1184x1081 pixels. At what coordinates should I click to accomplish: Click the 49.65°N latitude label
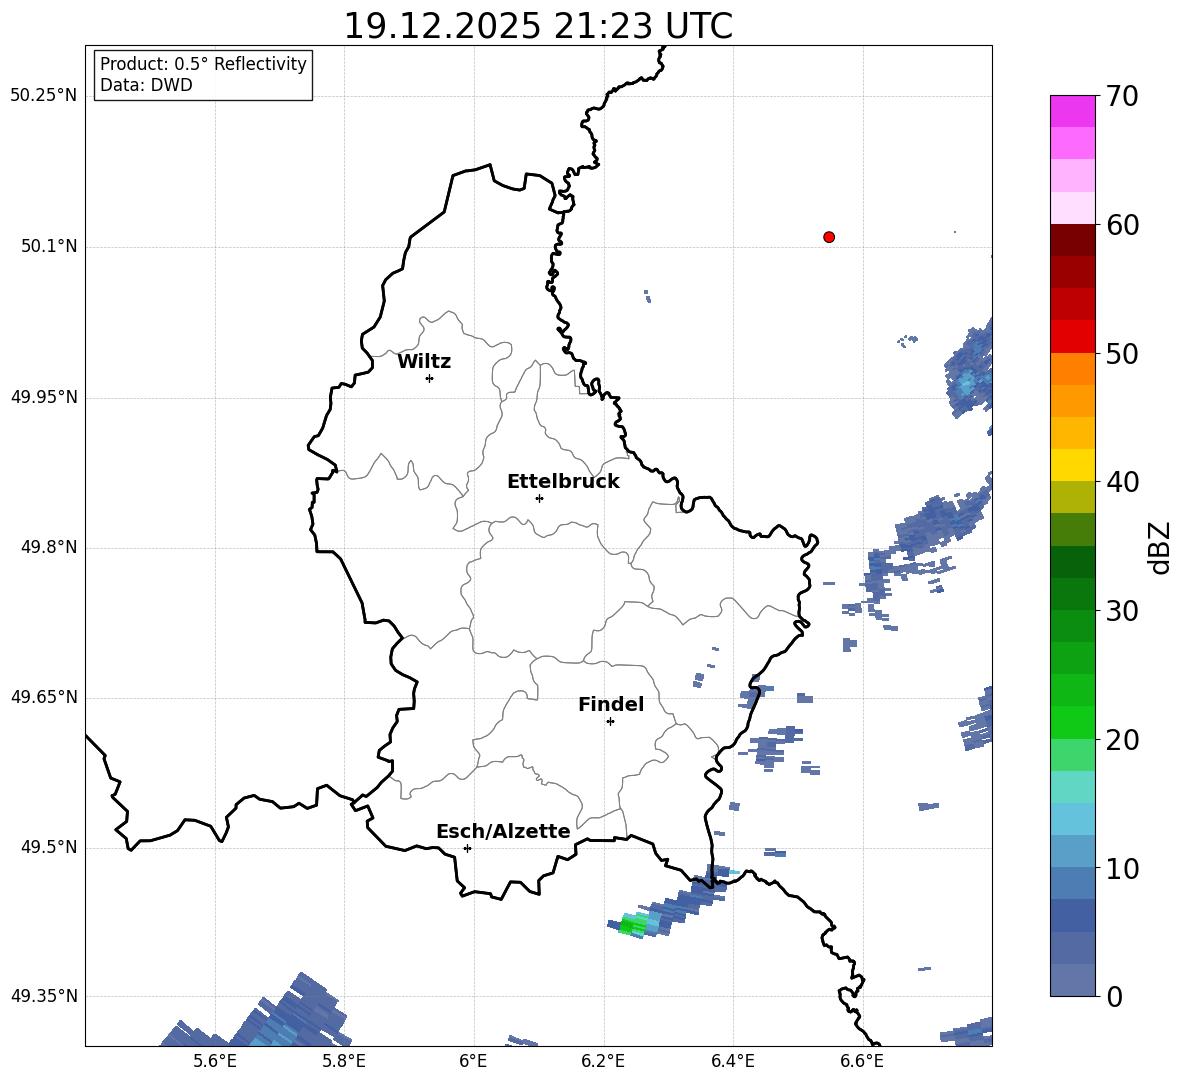44,697
